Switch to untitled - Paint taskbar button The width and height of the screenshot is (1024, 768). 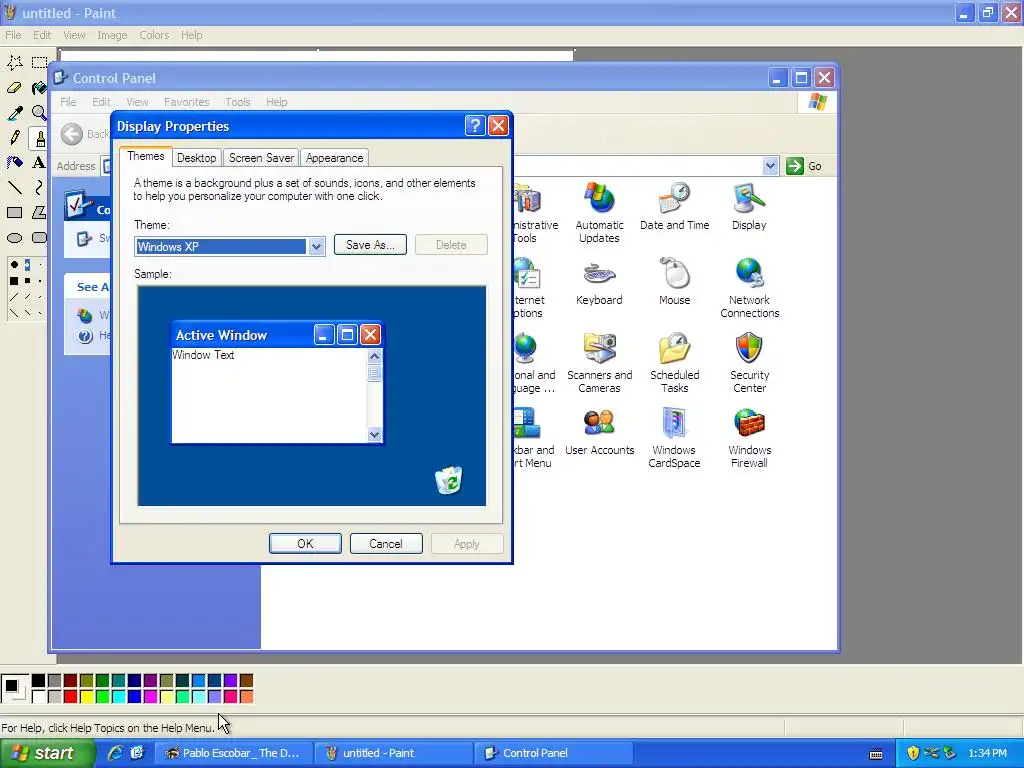pos(393,753)
